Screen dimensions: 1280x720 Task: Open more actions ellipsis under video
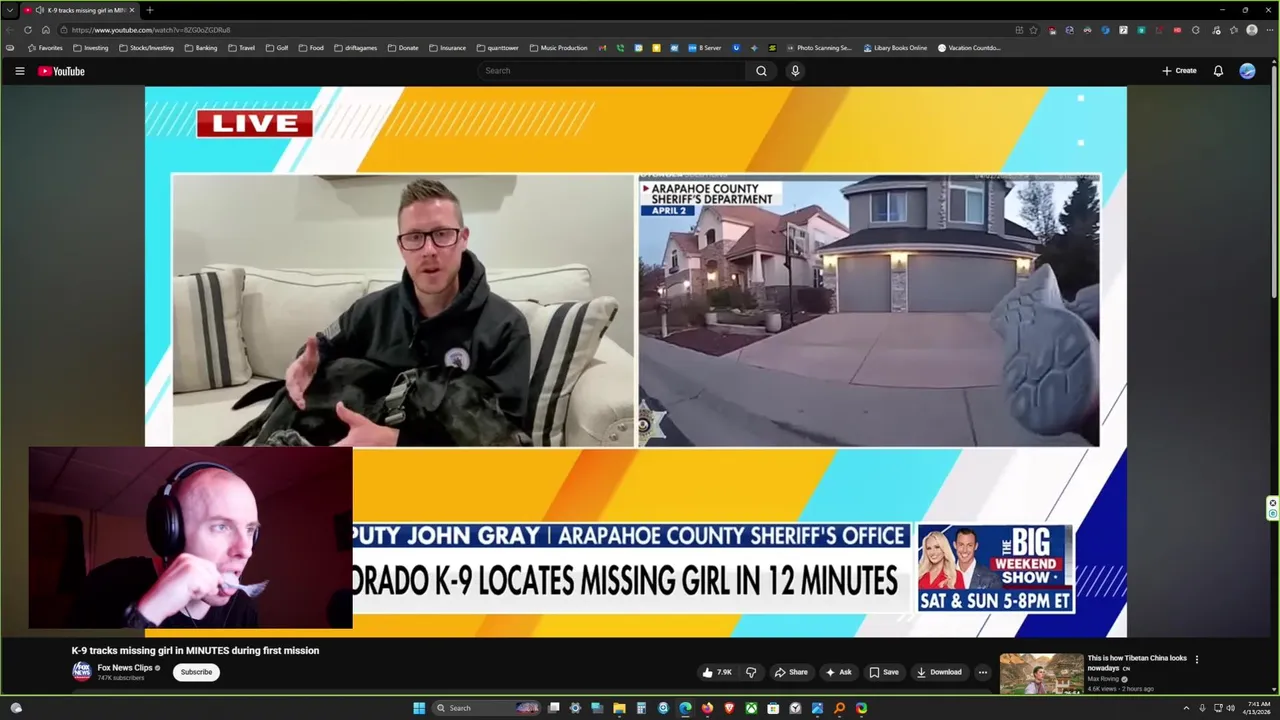tap(982, 672)
